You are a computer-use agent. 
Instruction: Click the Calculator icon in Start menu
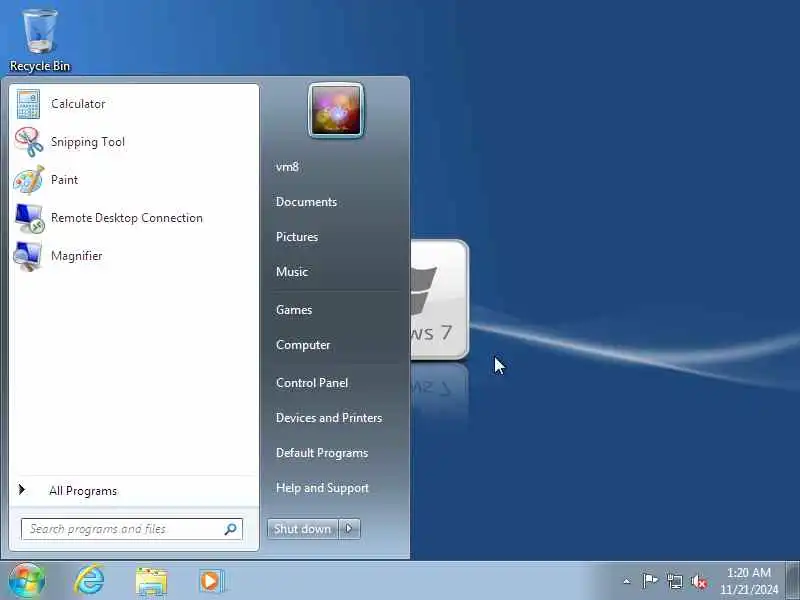click(29, 104)
